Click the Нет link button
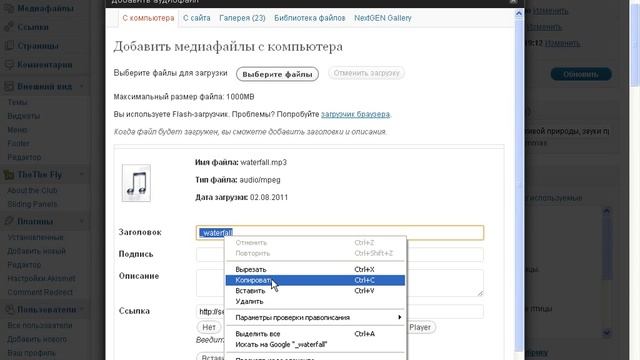This screenshot has height=360, width=640. click(x=209, y=327)
